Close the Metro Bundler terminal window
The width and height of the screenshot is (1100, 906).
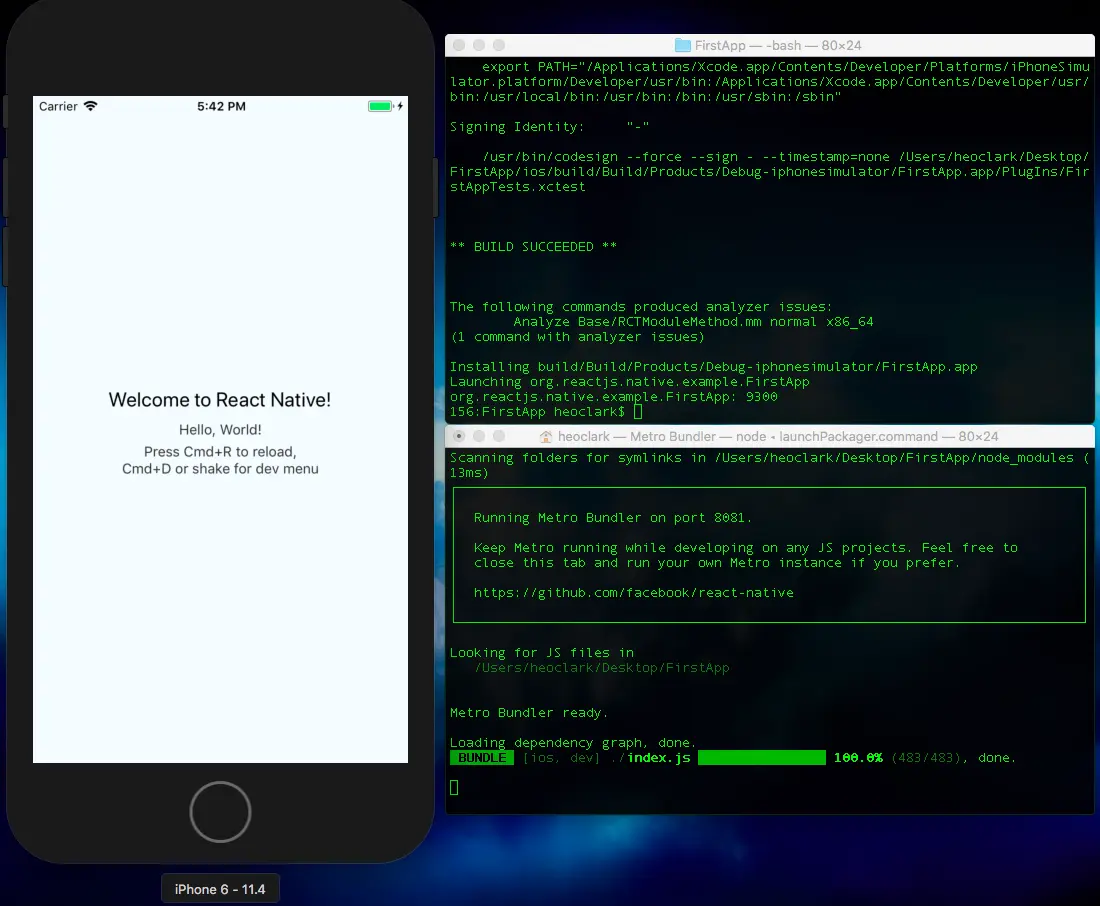tap(459, 436)
